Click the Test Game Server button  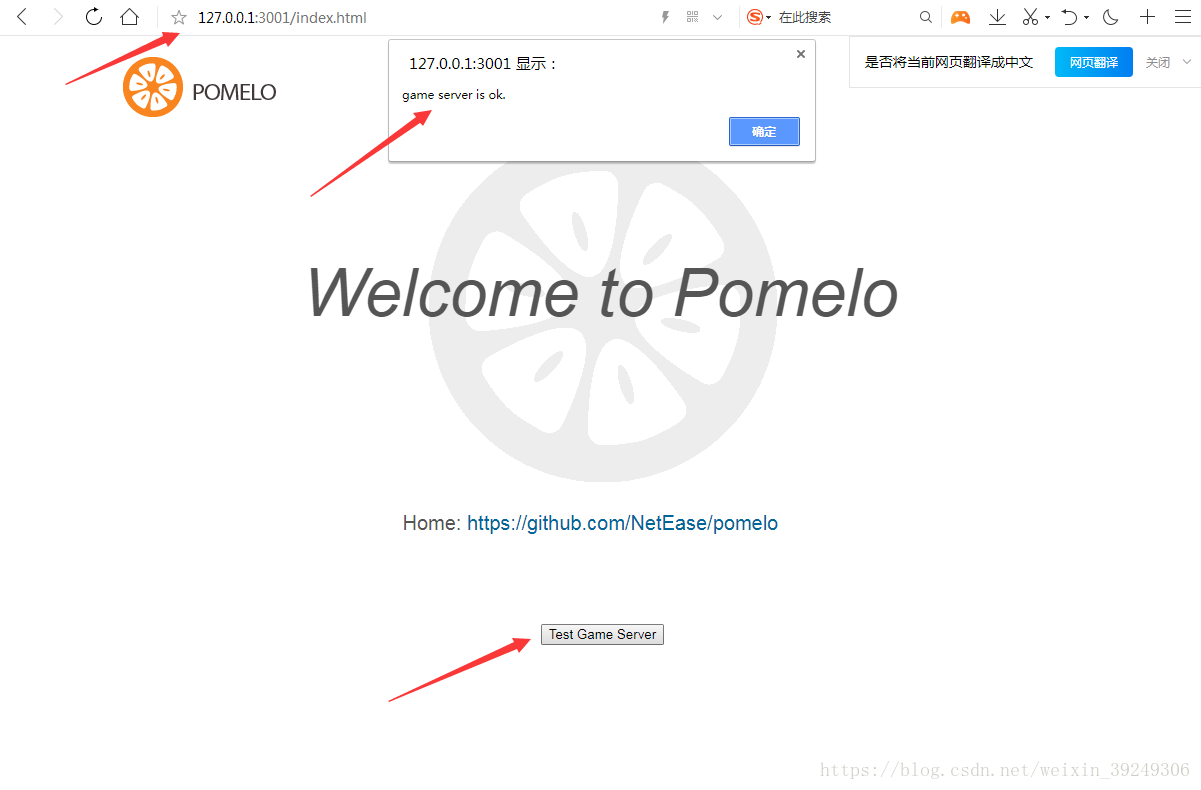tap(602, 634)
